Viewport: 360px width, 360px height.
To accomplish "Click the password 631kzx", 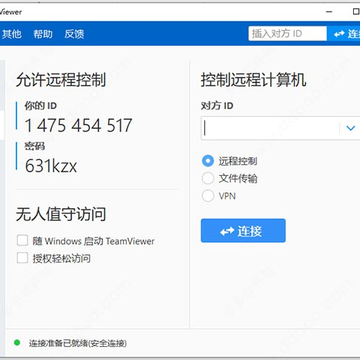I will 51,165.
